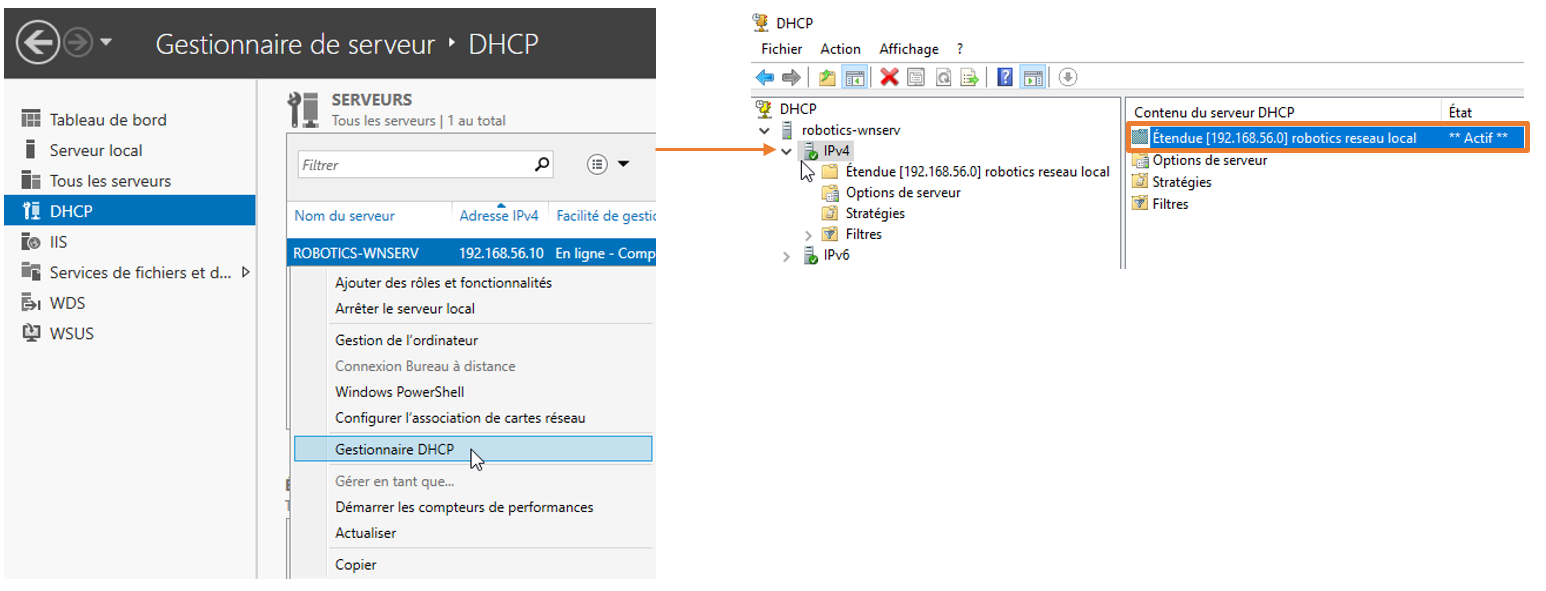Viewport: 1546px width, 591px height.
Task: Click the Refresh toolbar icon in DHCP
Action: [x=943, y=77]
